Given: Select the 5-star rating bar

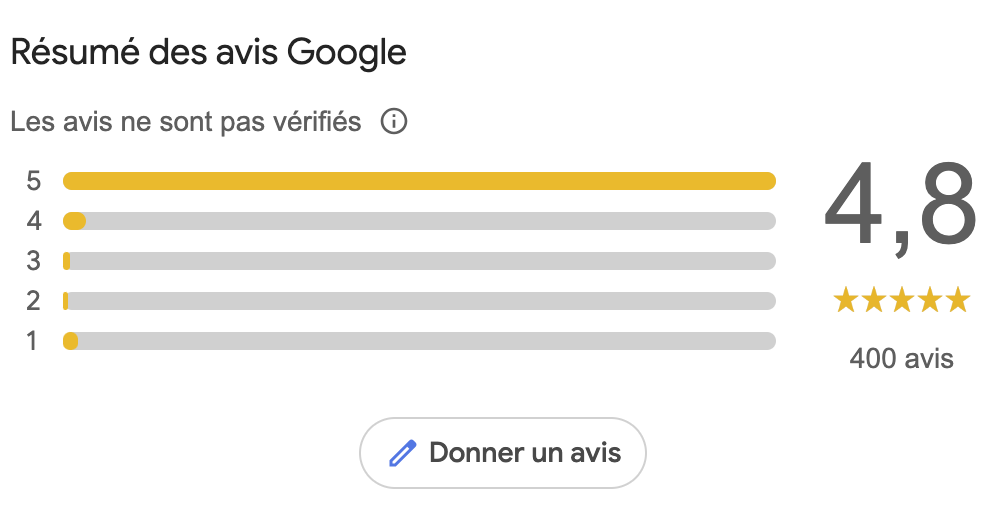Looking at the screenshot, I should [x=419, y=181].
